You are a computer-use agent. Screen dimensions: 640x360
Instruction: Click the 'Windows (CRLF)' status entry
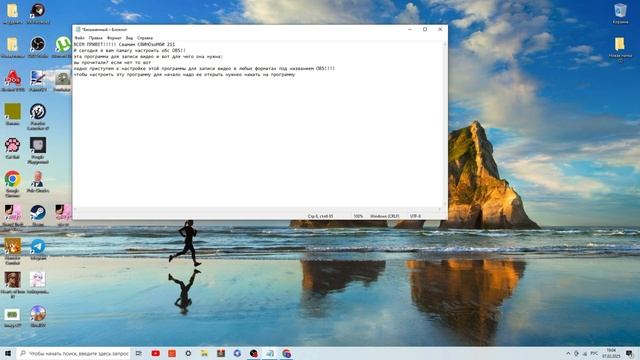coord(384,216)
